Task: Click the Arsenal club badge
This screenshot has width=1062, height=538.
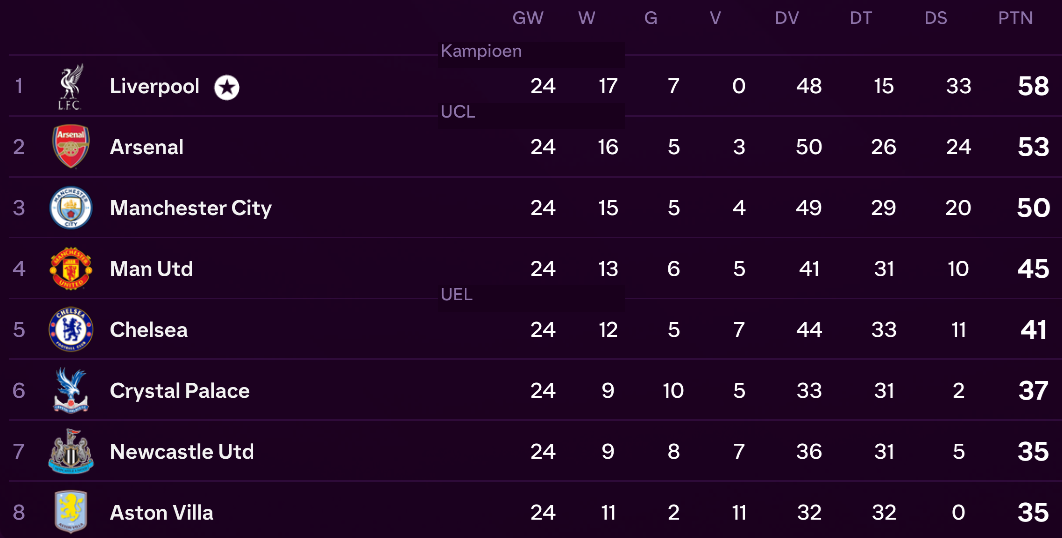Action: point(71,146)
